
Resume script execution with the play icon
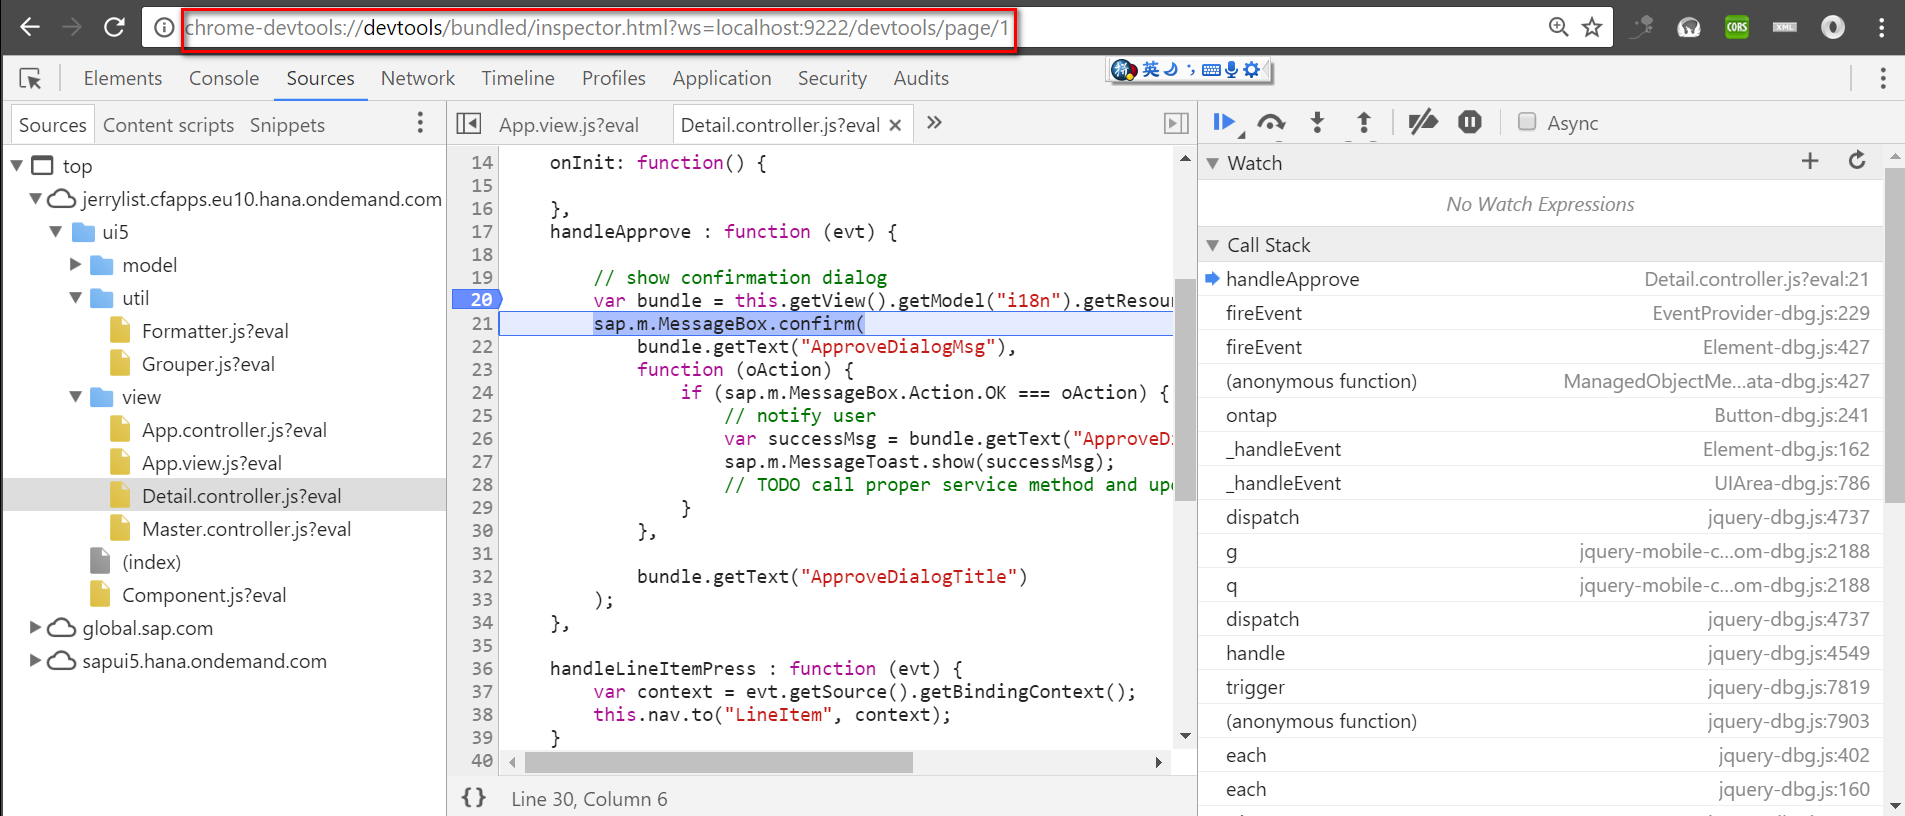point(1225,122)
